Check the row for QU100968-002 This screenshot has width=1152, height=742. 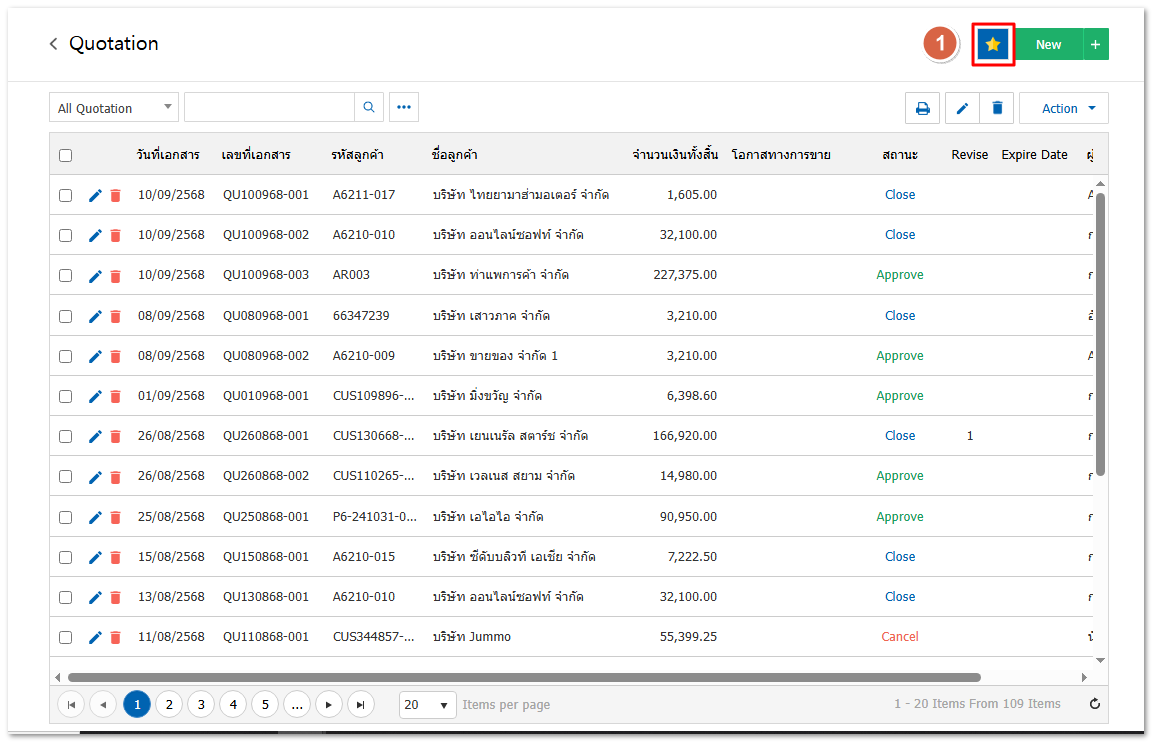66,235
